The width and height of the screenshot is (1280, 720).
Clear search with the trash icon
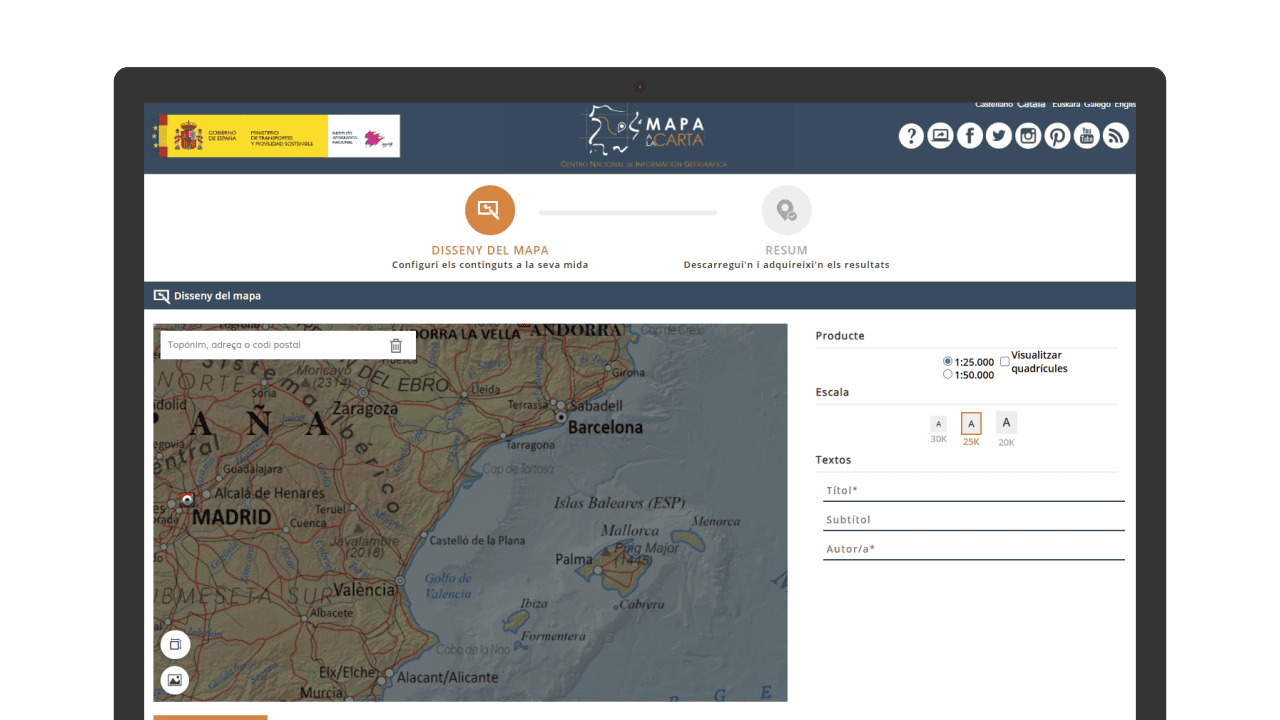[x=396, y=345]
